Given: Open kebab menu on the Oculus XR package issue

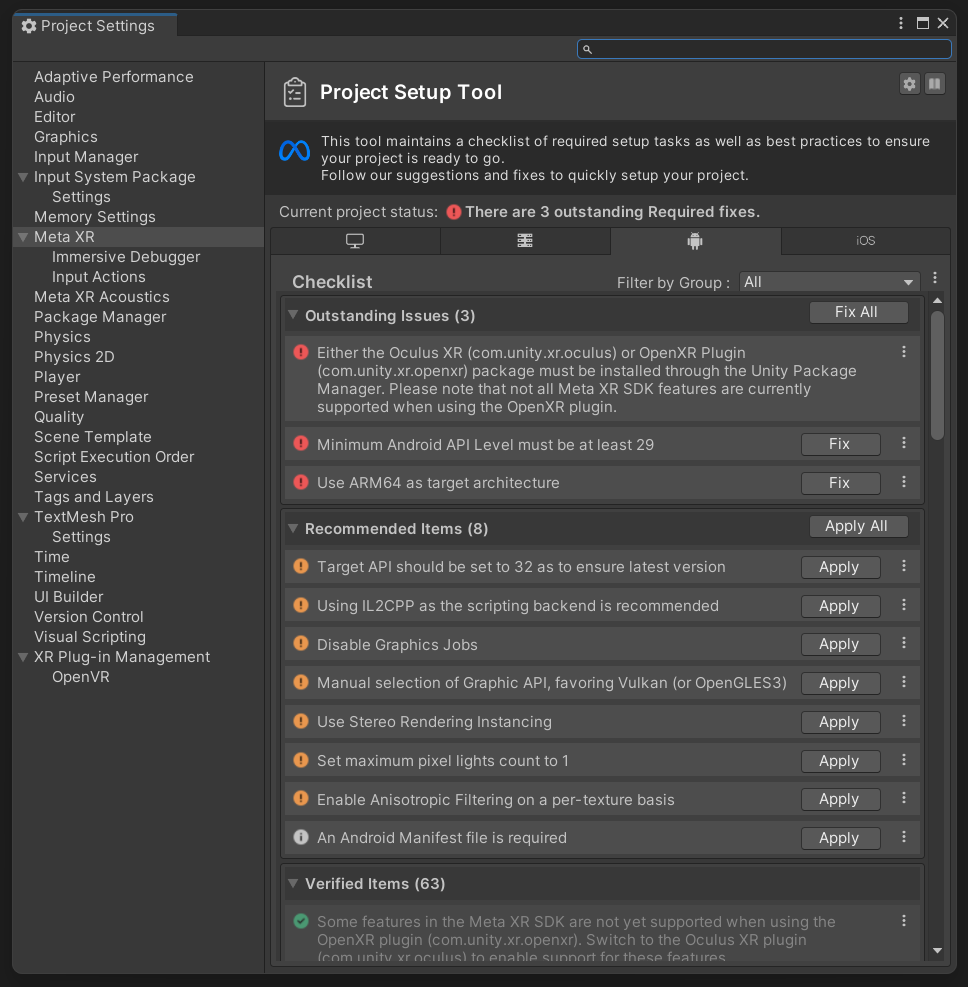Looking at the screenshot, I should click(x=904, y=352).
